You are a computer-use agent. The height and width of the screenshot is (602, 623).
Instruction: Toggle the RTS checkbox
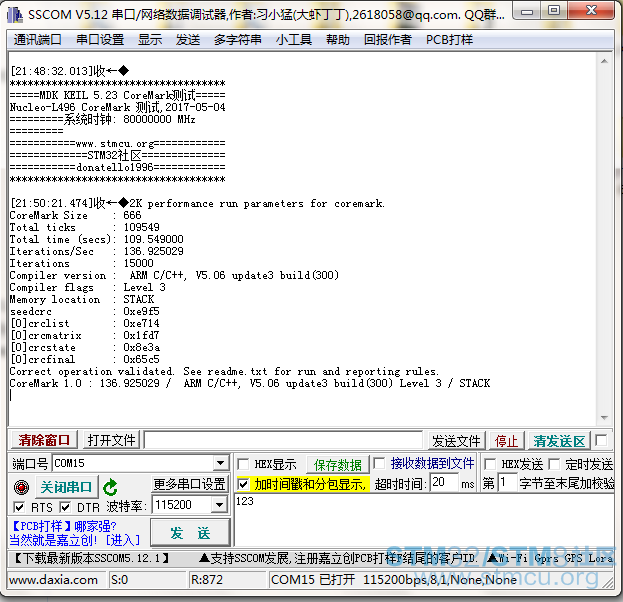[x=19, y=507]
